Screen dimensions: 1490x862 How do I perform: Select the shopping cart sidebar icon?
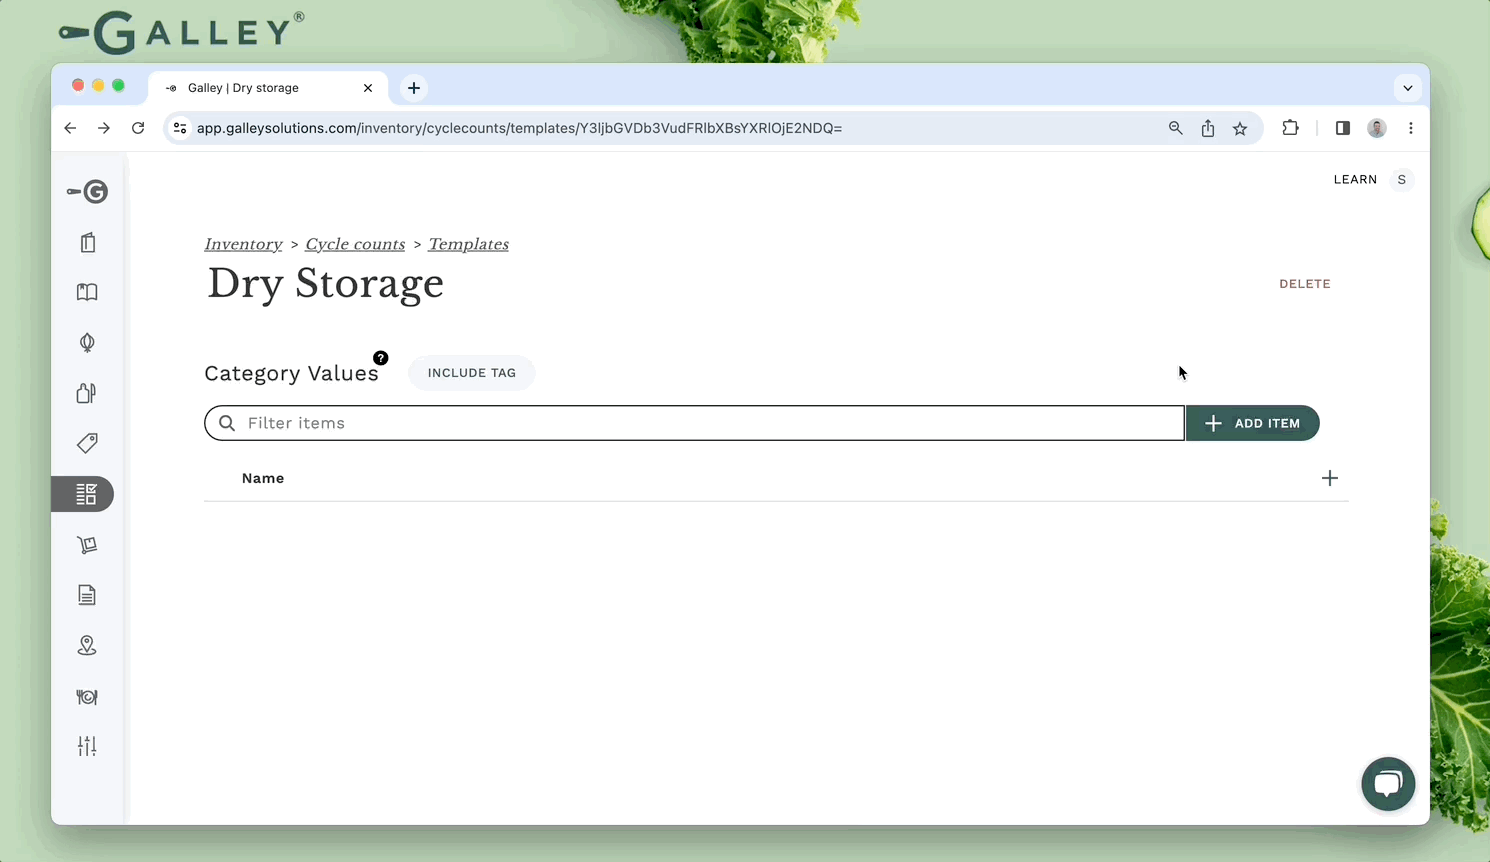click(x=88, y=545)
